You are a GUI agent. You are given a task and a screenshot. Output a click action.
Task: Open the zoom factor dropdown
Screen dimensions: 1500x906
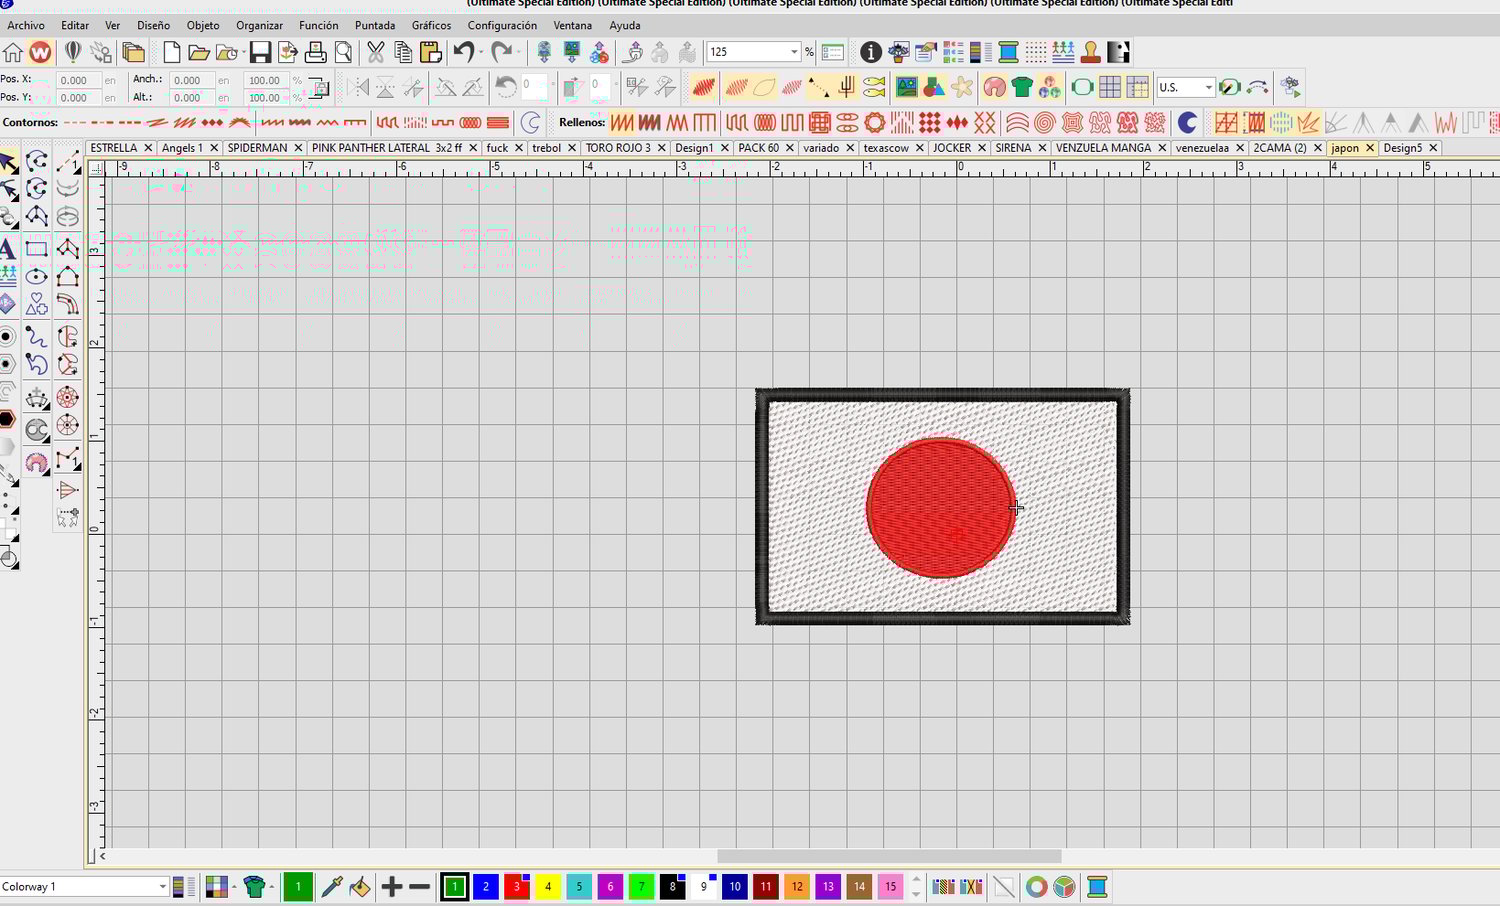[794, 52]
